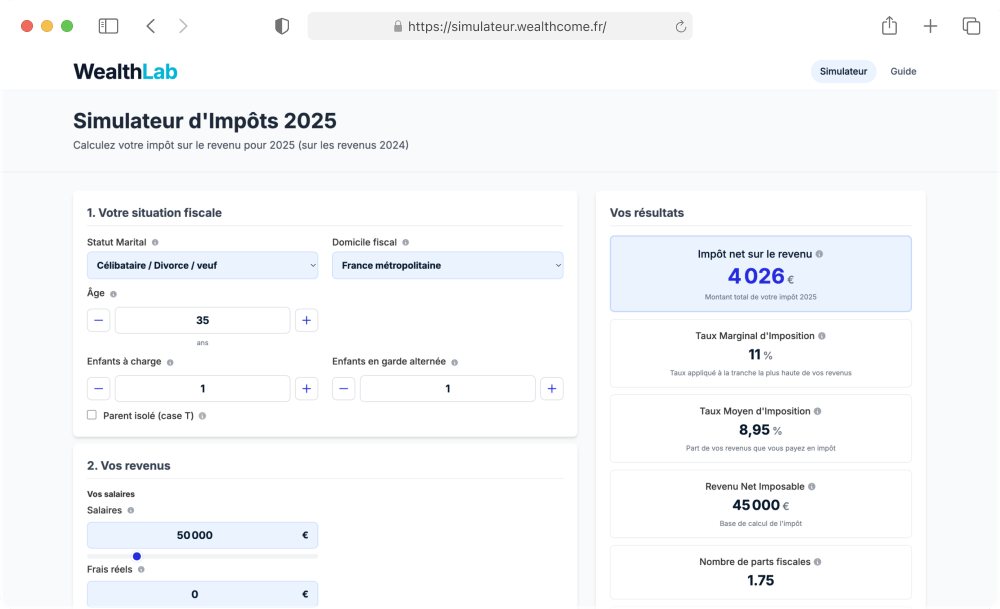Viewport: 1000px width, 609px height.
Task: Click the info icon on Impôt net sur le revenu
Action: coord(821,255)
